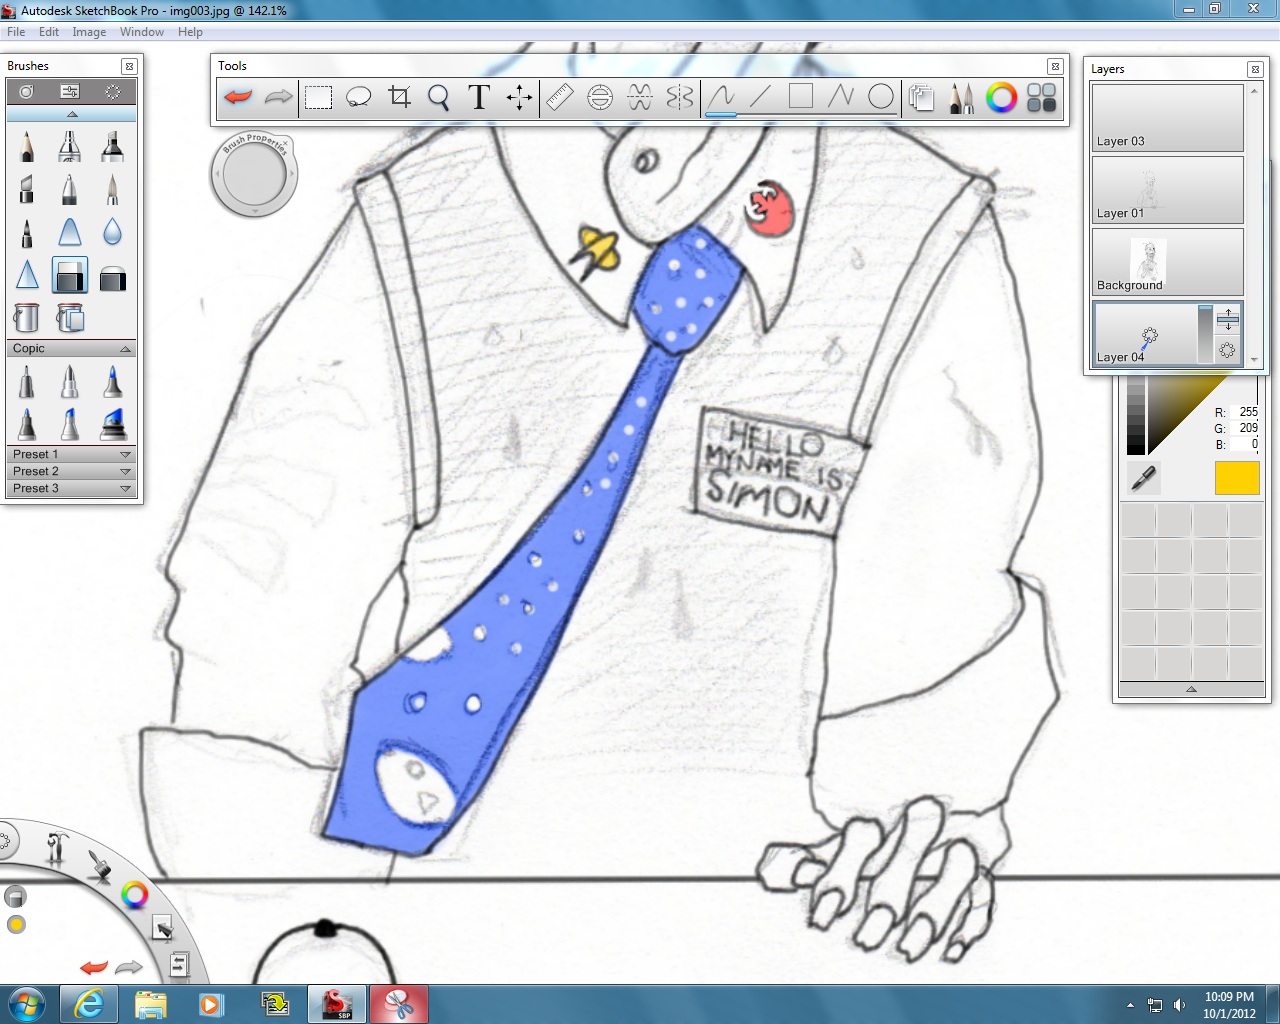Open the Edit menu
Screen dimensions: 1280x1024
pos(49,32)
